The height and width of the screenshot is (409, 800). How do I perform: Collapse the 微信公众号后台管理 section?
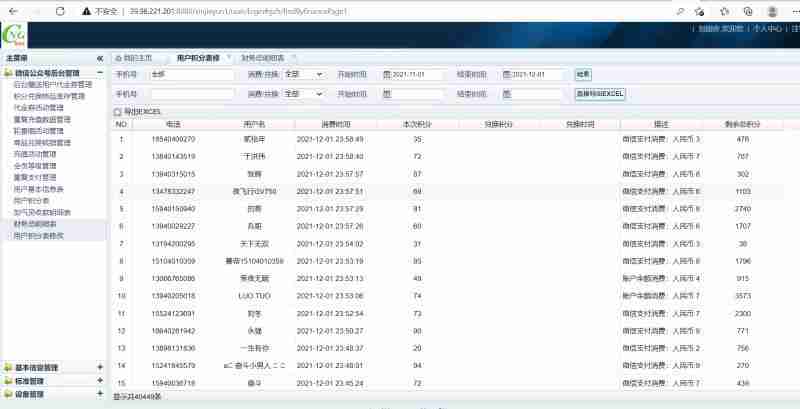click(x=99, y=72)
